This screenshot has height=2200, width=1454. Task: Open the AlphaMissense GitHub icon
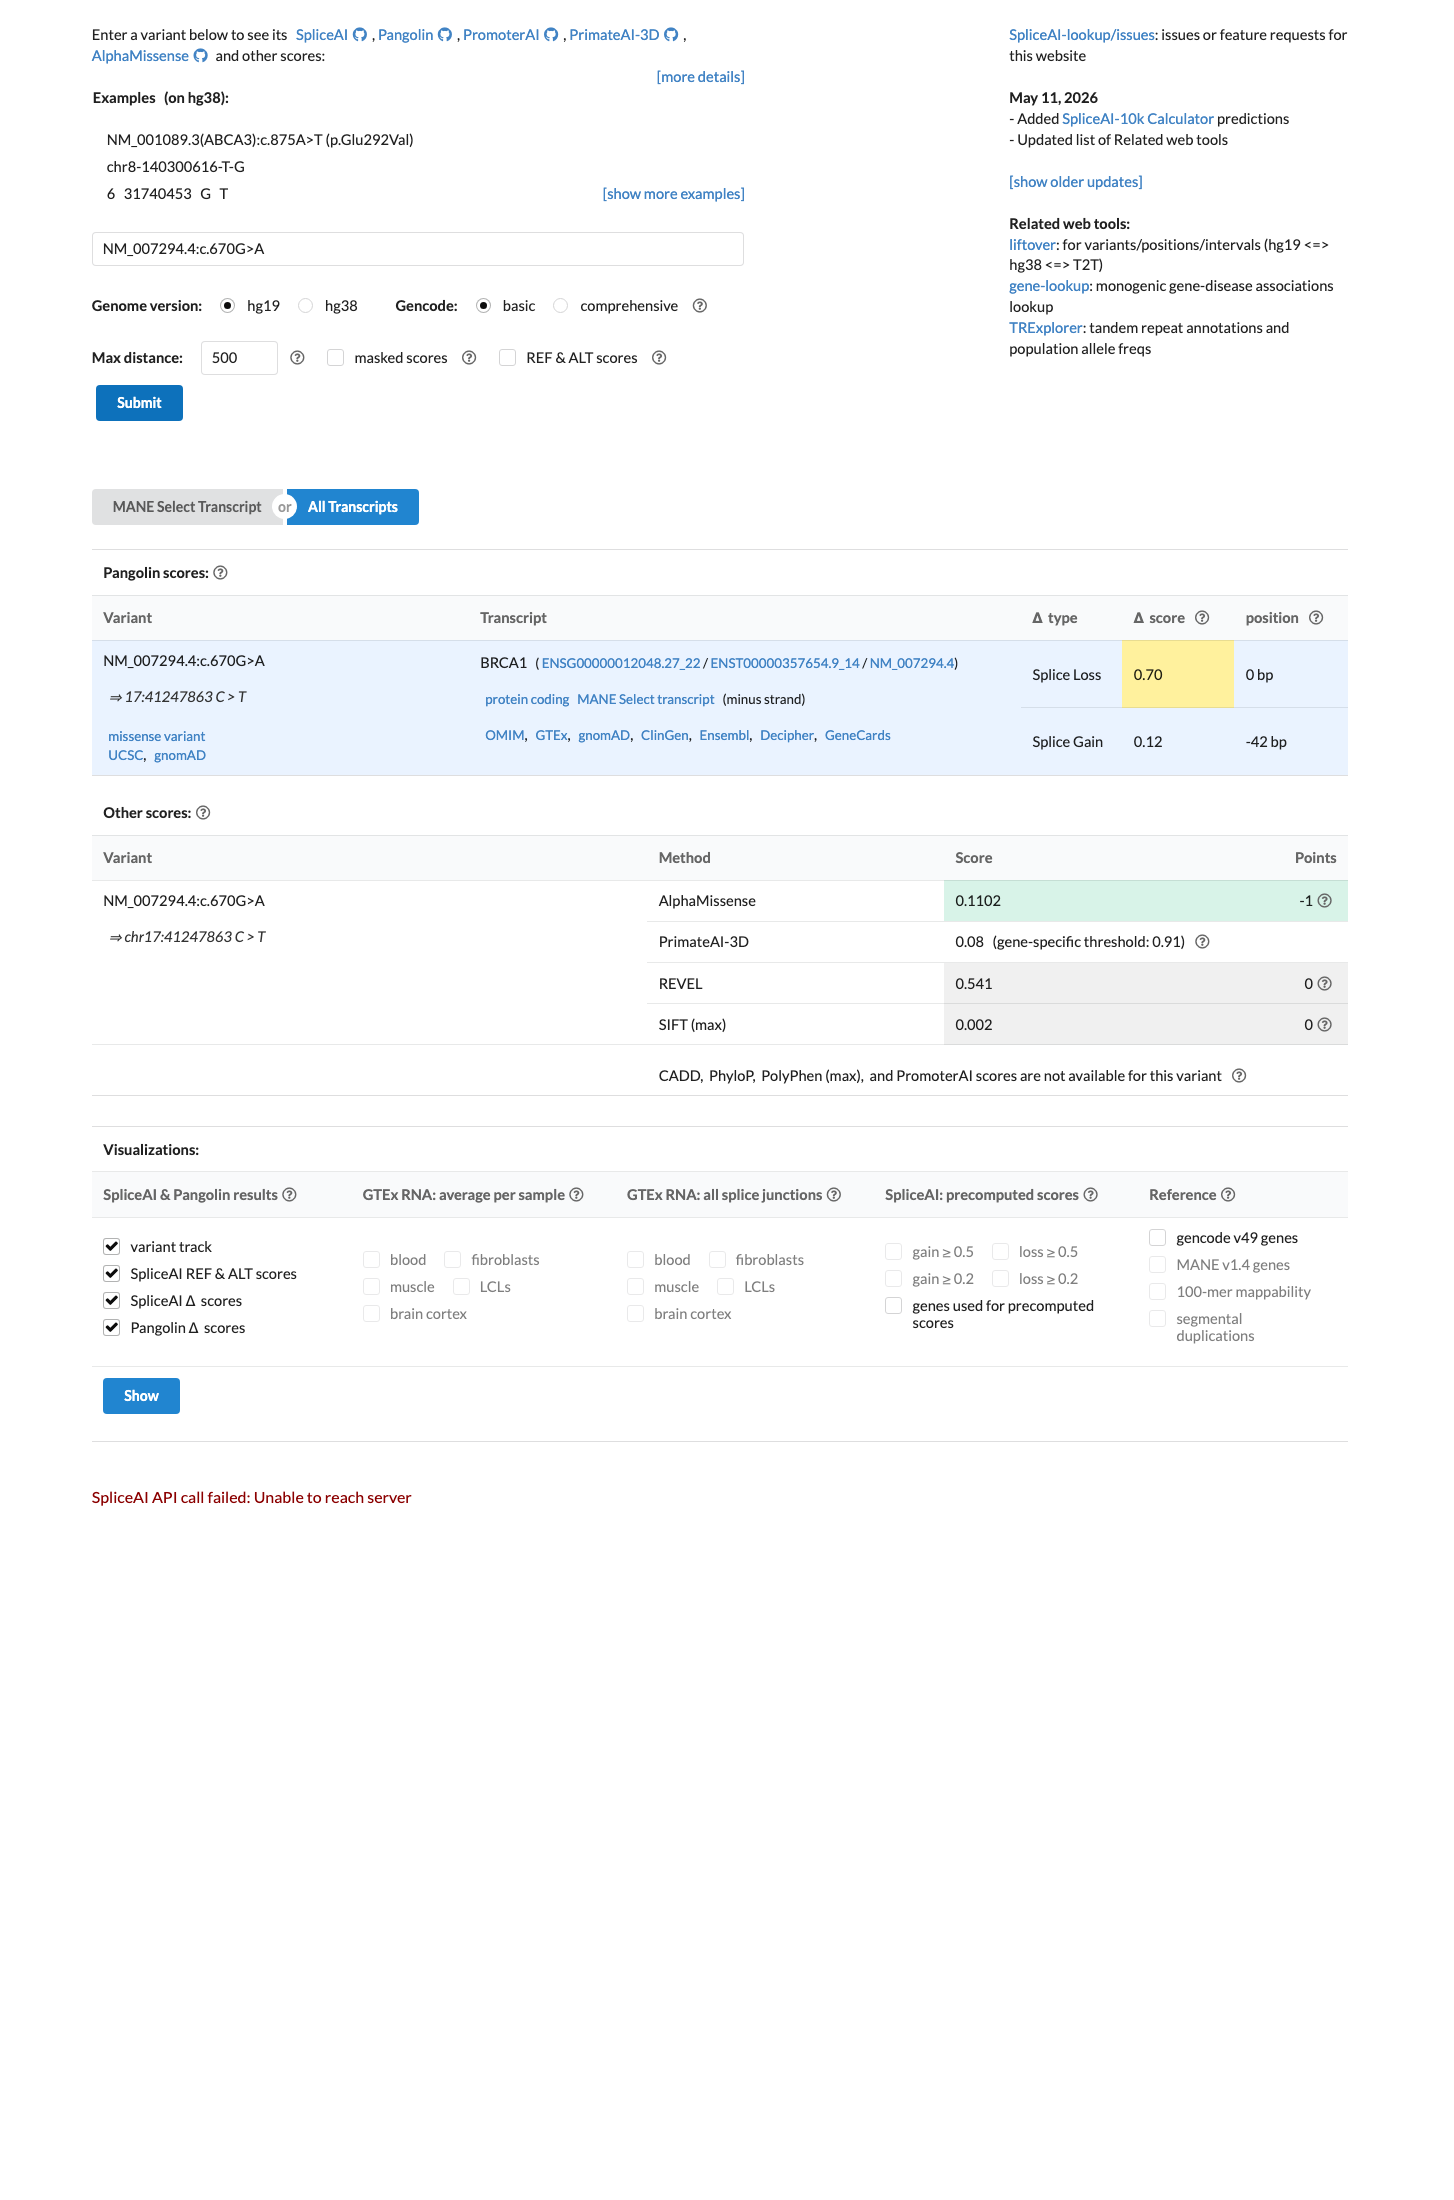click(201, 56)
